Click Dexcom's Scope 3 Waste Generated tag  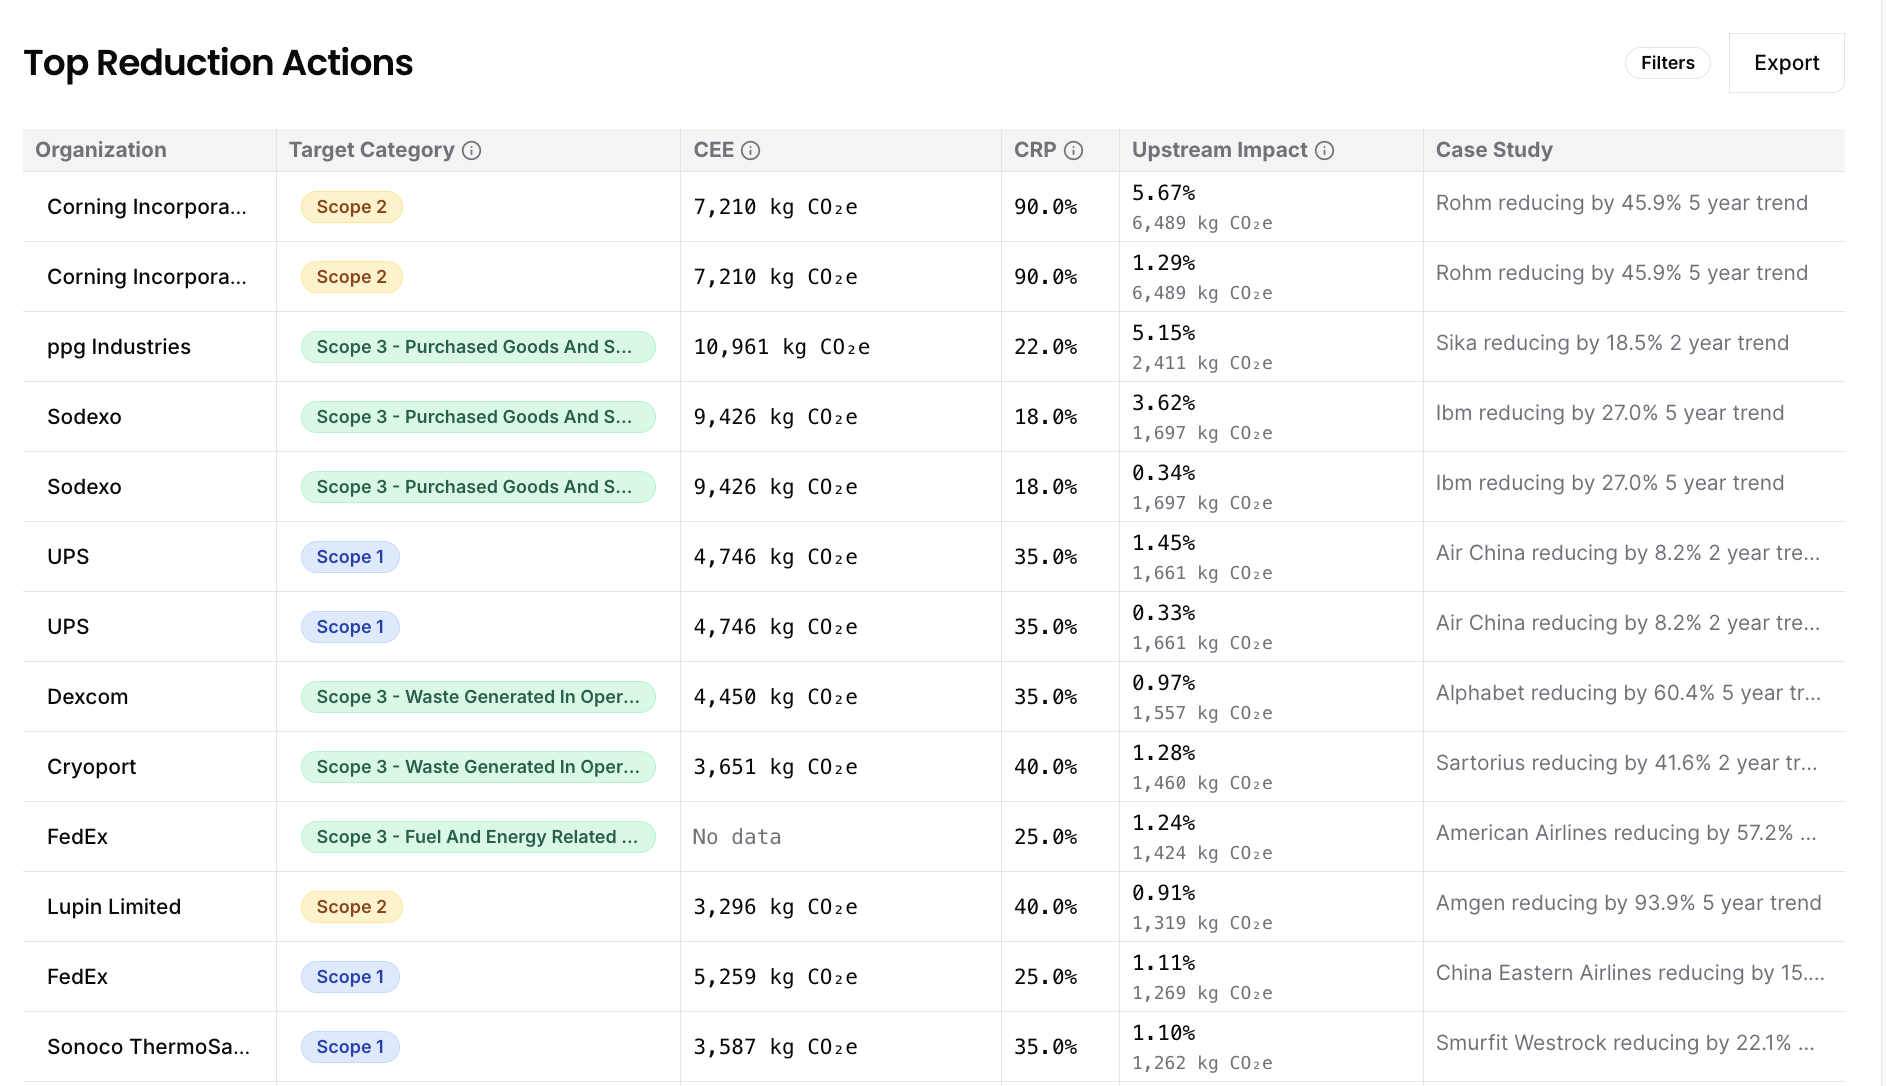tap(477, 697)
